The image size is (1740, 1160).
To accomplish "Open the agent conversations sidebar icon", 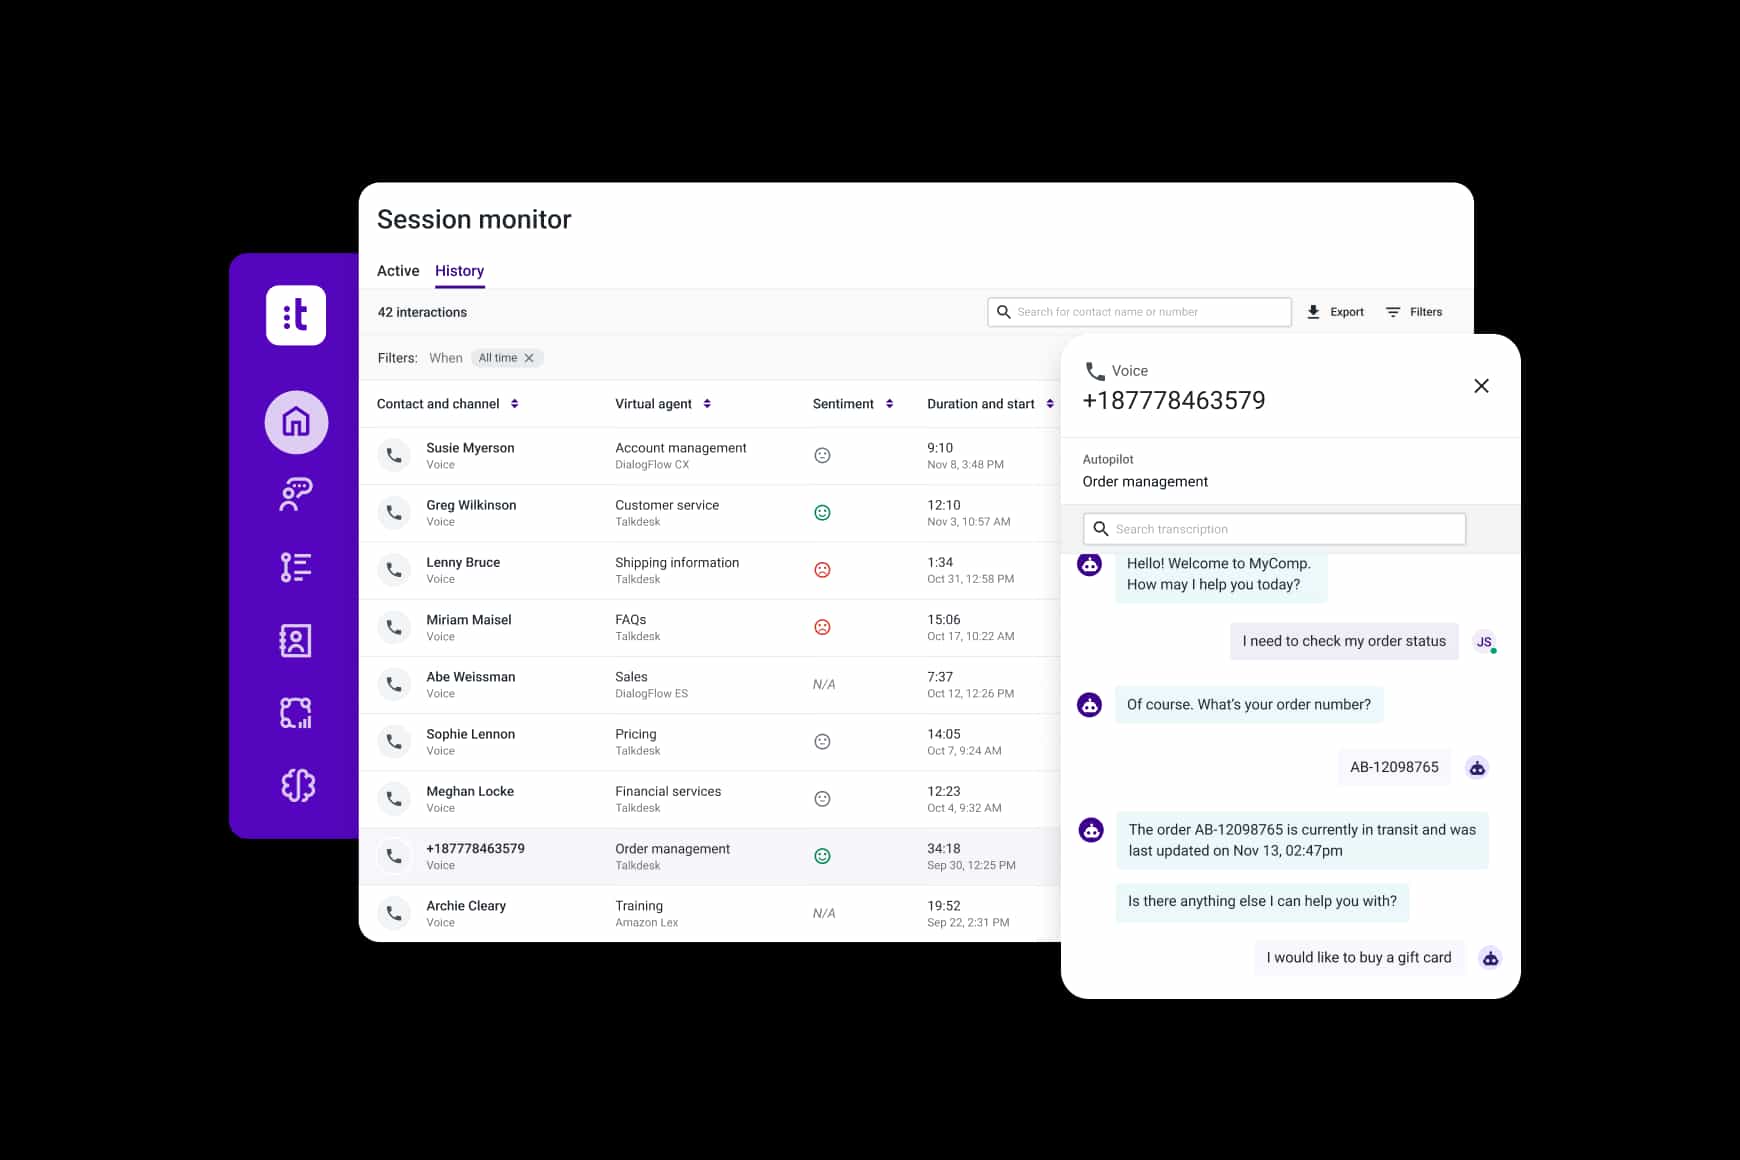I will (x=296, y=494).
